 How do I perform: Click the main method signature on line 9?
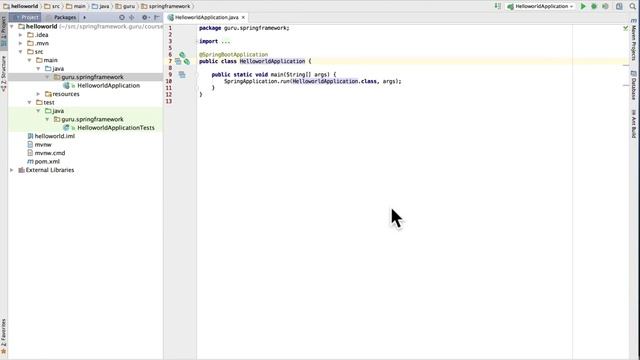273,75
